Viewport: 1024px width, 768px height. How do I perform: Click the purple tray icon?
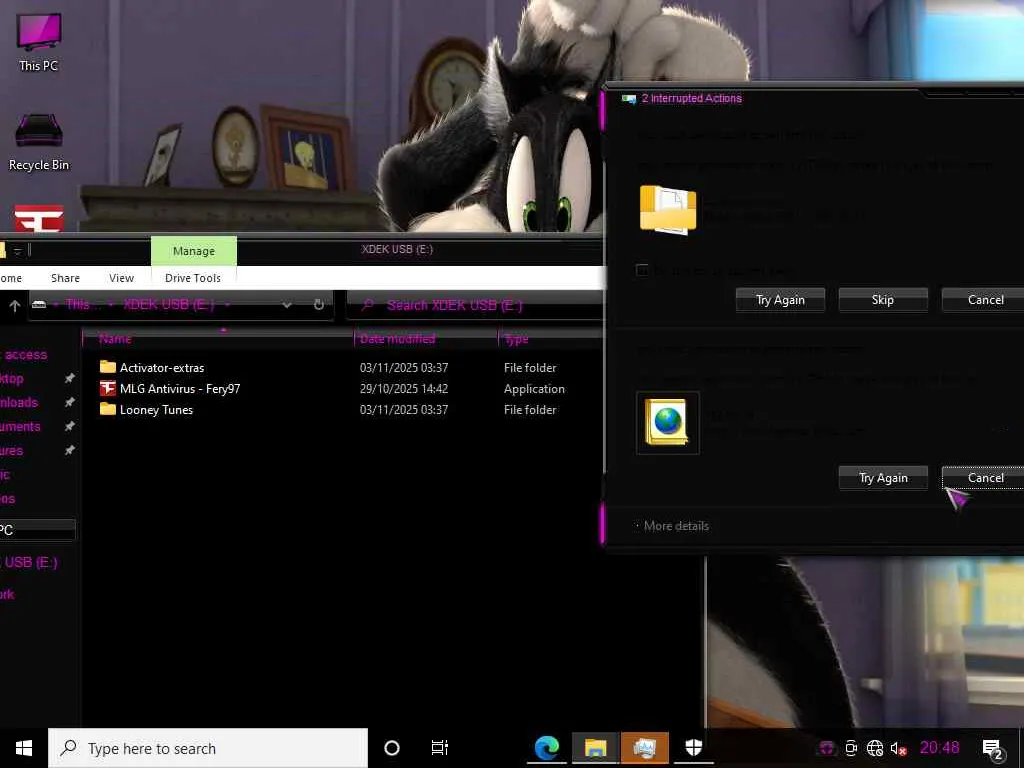pos(827,748)
